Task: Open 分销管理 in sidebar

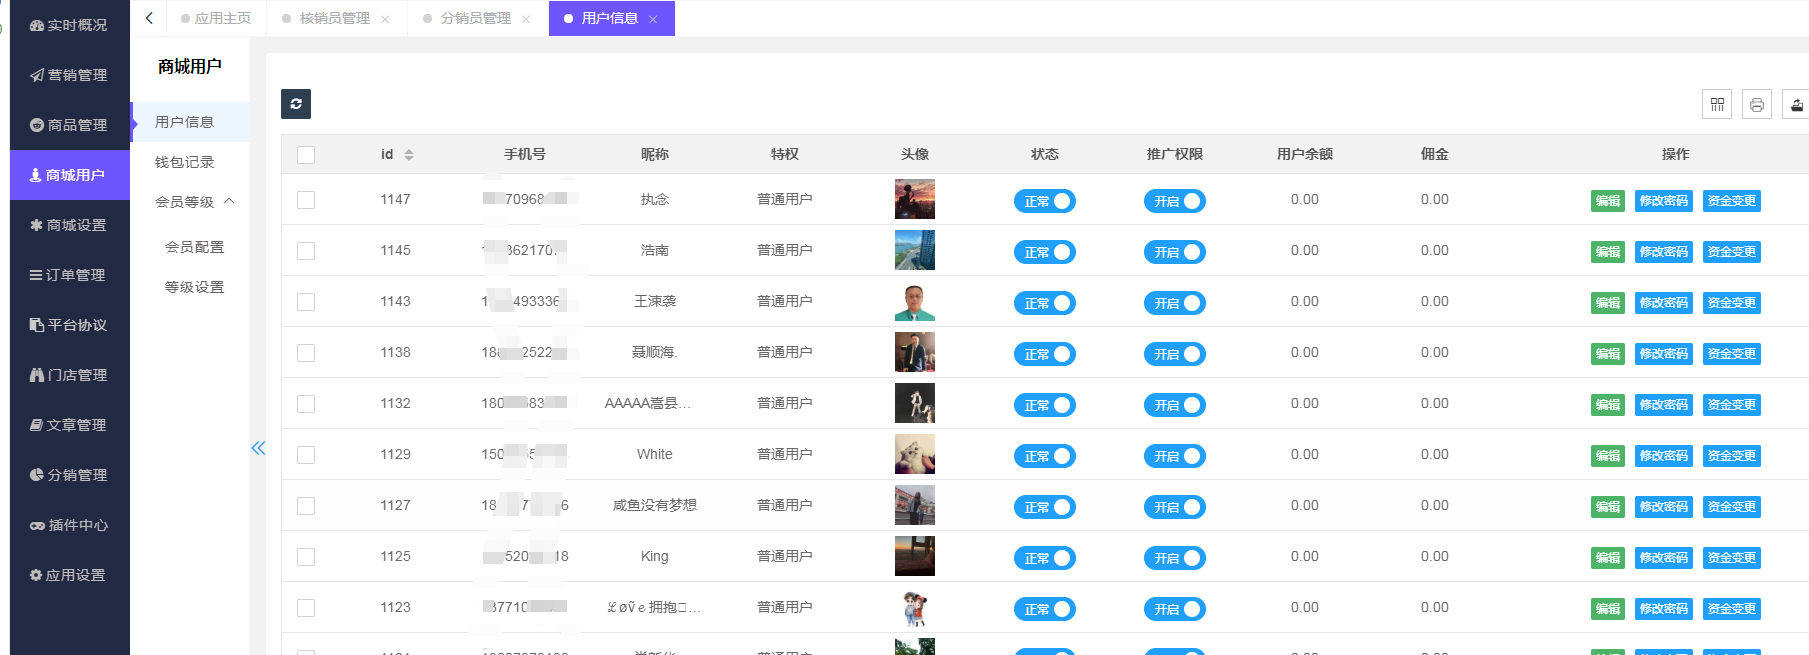Action: pyautogui.click(x=69, y=475)
